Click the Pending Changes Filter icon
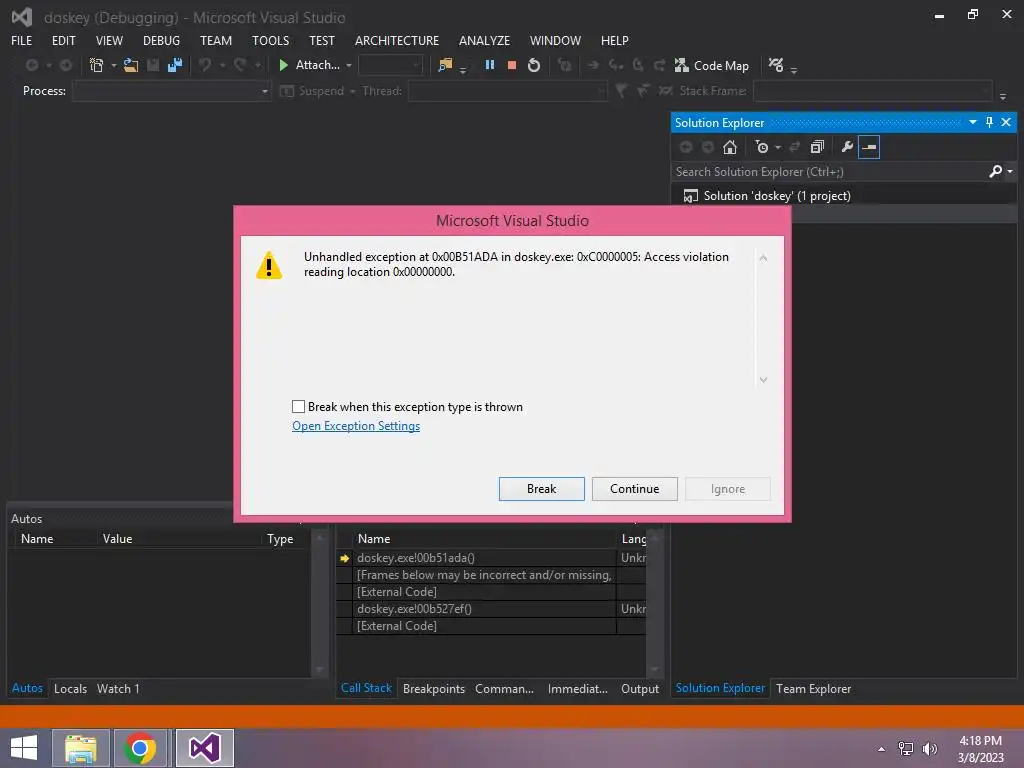This screenshot has width=1024, height=768. [x=761, y=147]
